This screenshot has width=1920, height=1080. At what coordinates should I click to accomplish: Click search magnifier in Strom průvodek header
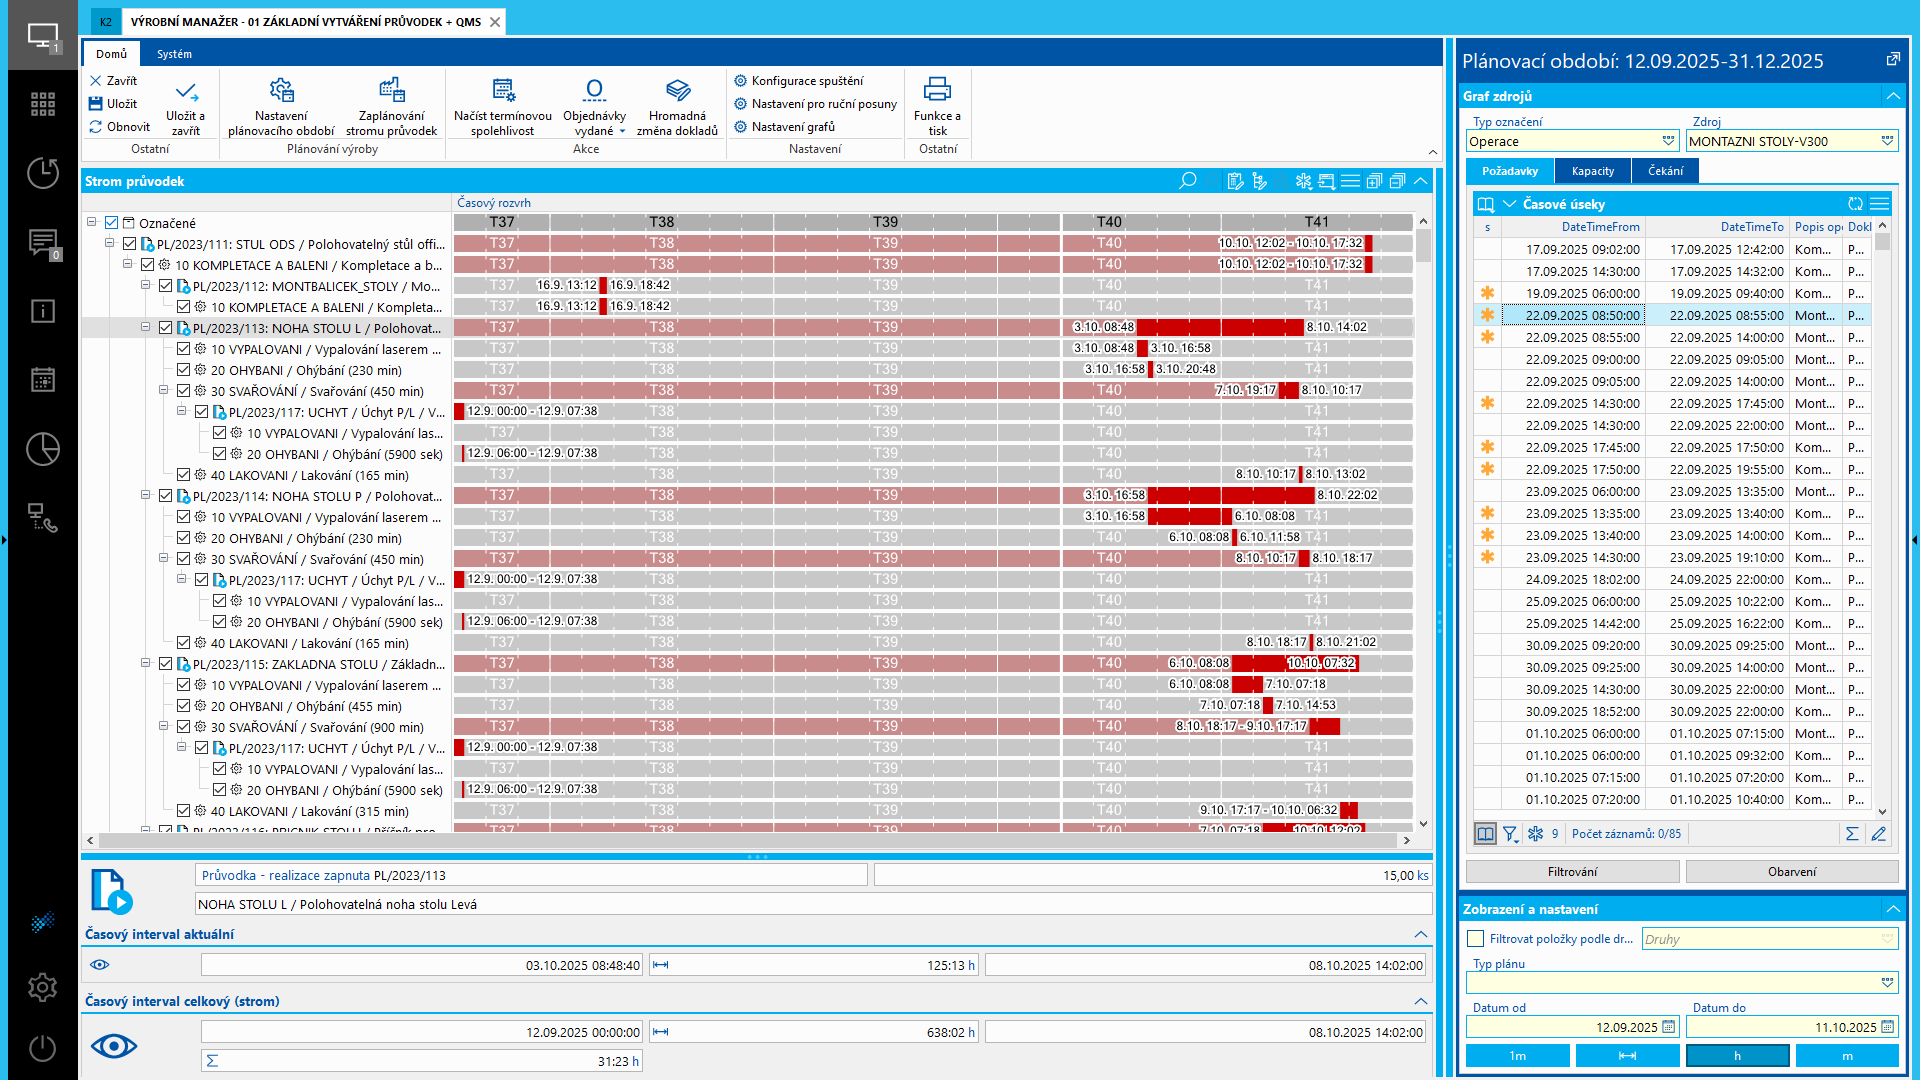[1188, 181]
